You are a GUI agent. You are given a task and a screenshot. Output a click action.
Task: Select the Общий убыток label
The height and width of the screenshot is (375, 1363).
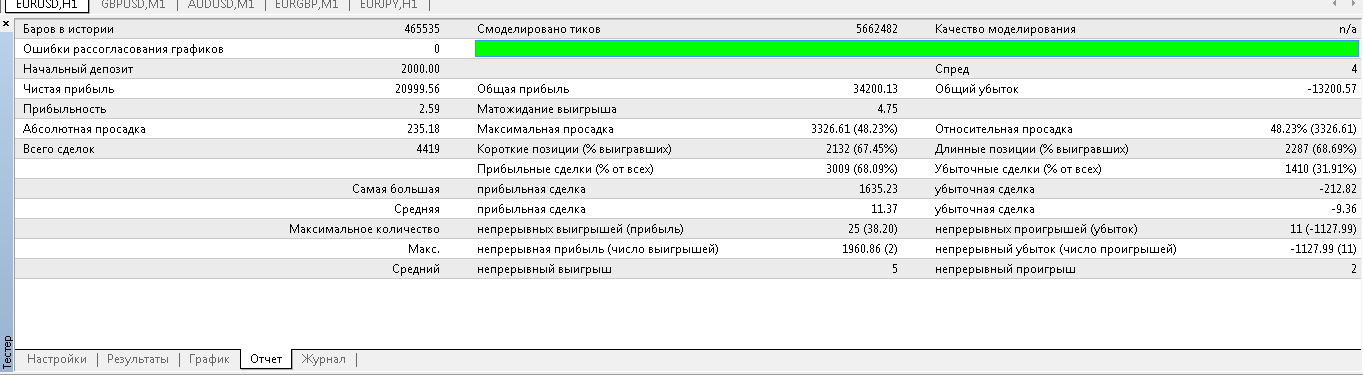click(977, 89)
